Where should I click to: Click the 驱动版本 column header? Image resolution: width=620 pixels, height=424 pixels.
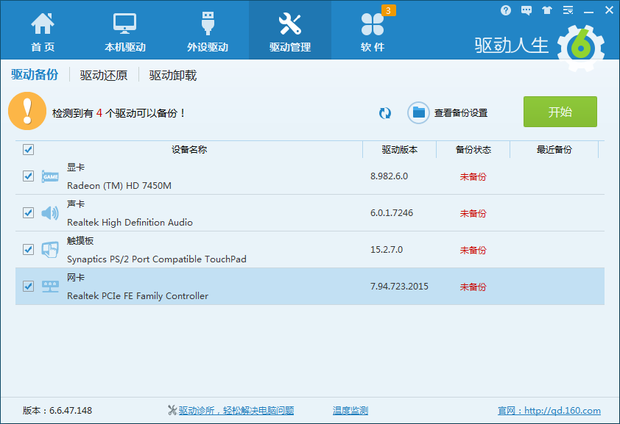click(399, 150)
